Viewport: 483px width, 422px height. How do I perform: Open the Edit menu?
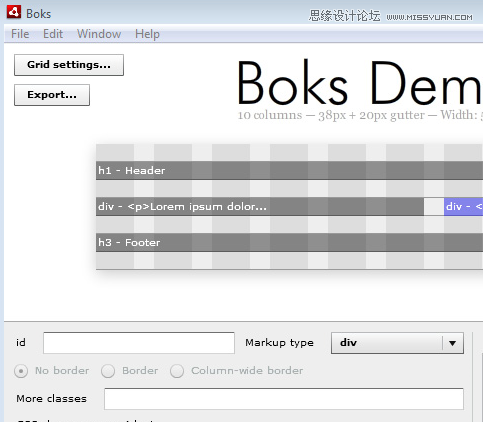(53, 34)
